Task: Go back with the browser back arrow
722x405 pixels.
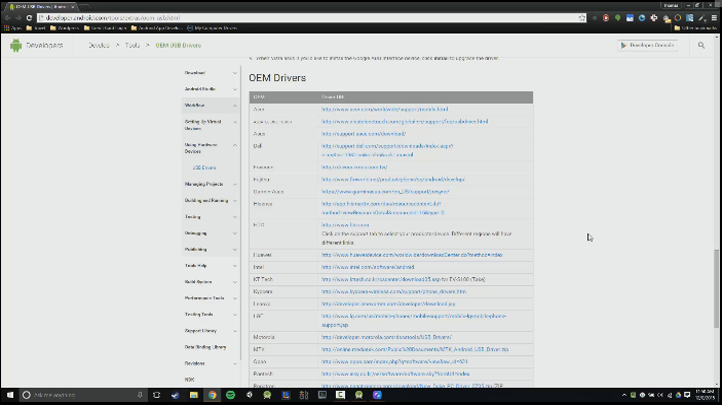Action: coord(7,18)
